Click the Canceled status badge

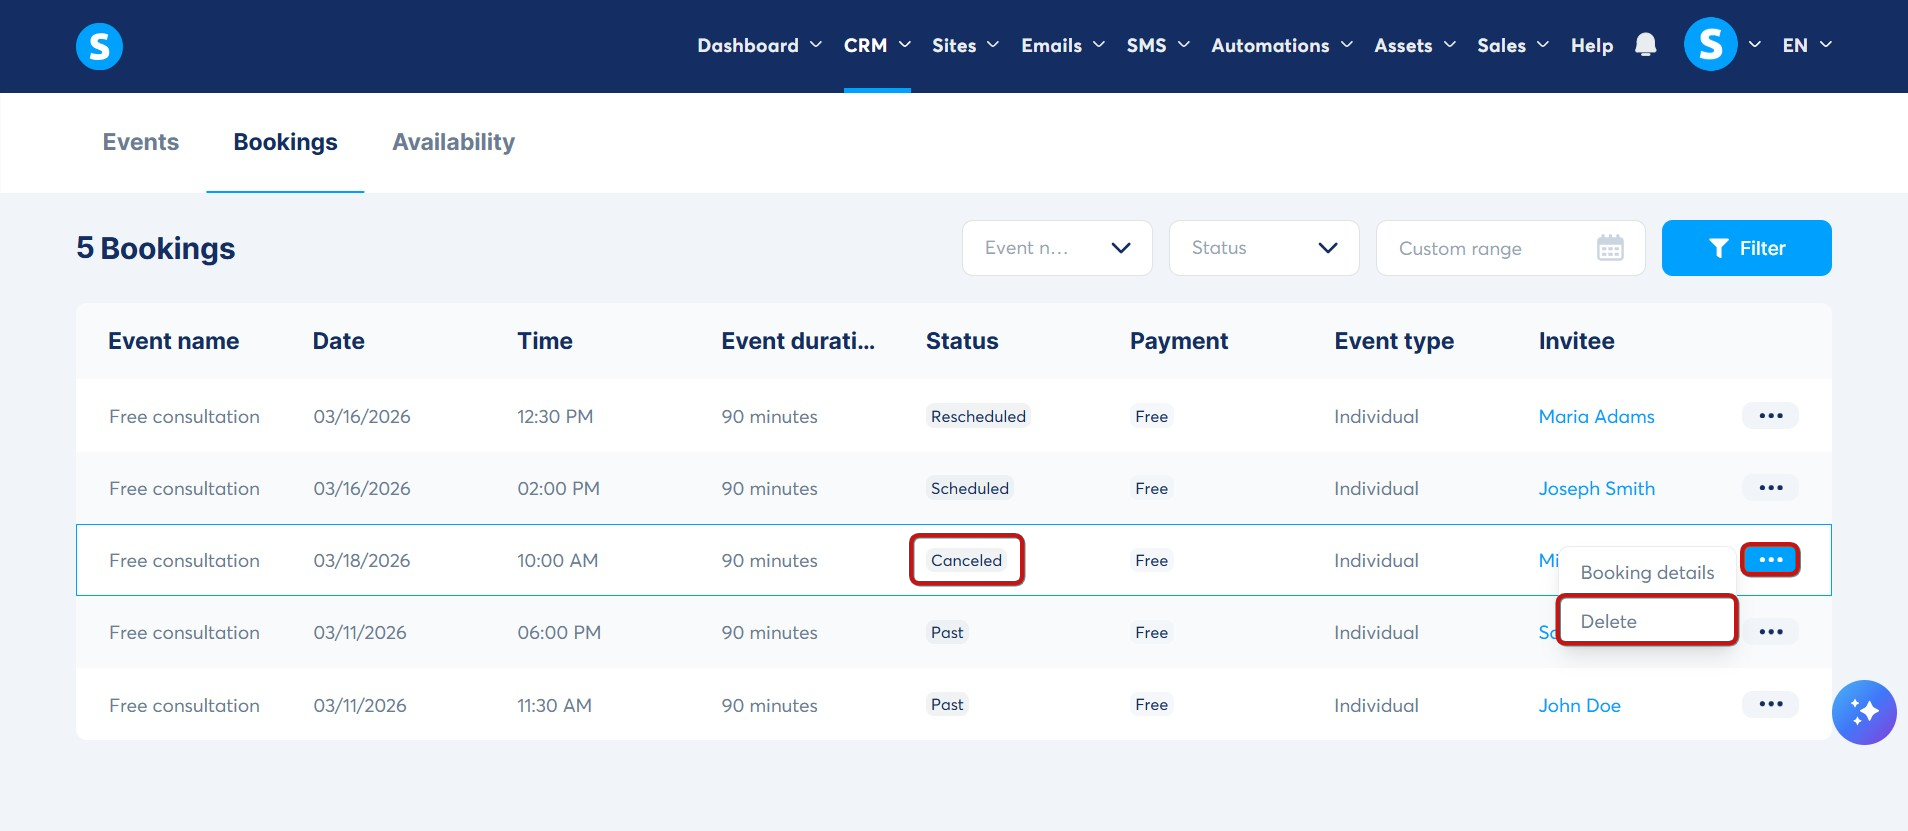(x=966, y=560)
